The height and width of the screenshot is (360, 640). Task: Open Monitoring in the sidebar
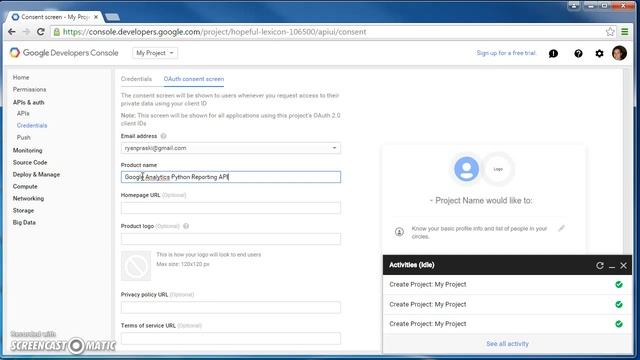pyautogui.click(x=27, y=150)
